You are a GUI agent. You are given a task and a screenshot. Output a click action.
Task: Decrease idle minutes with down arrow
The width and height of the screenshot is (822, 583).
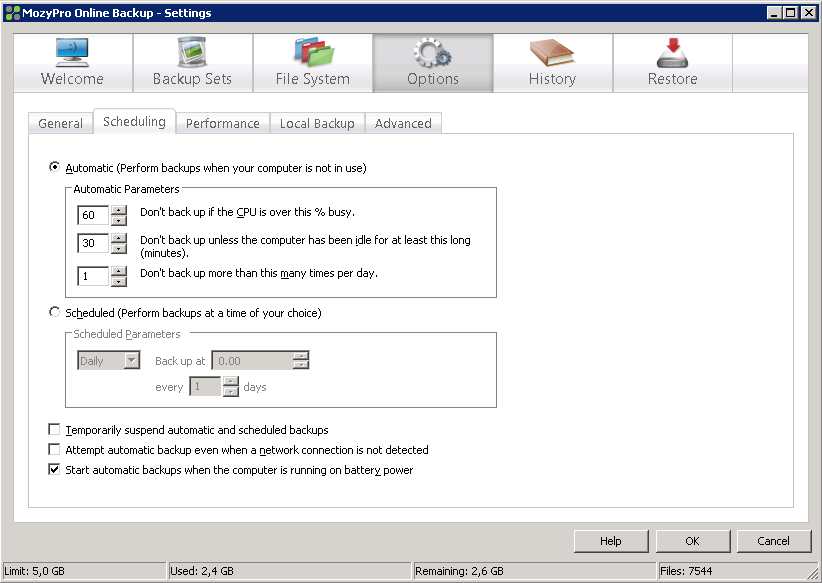click(x=120, y=249)
